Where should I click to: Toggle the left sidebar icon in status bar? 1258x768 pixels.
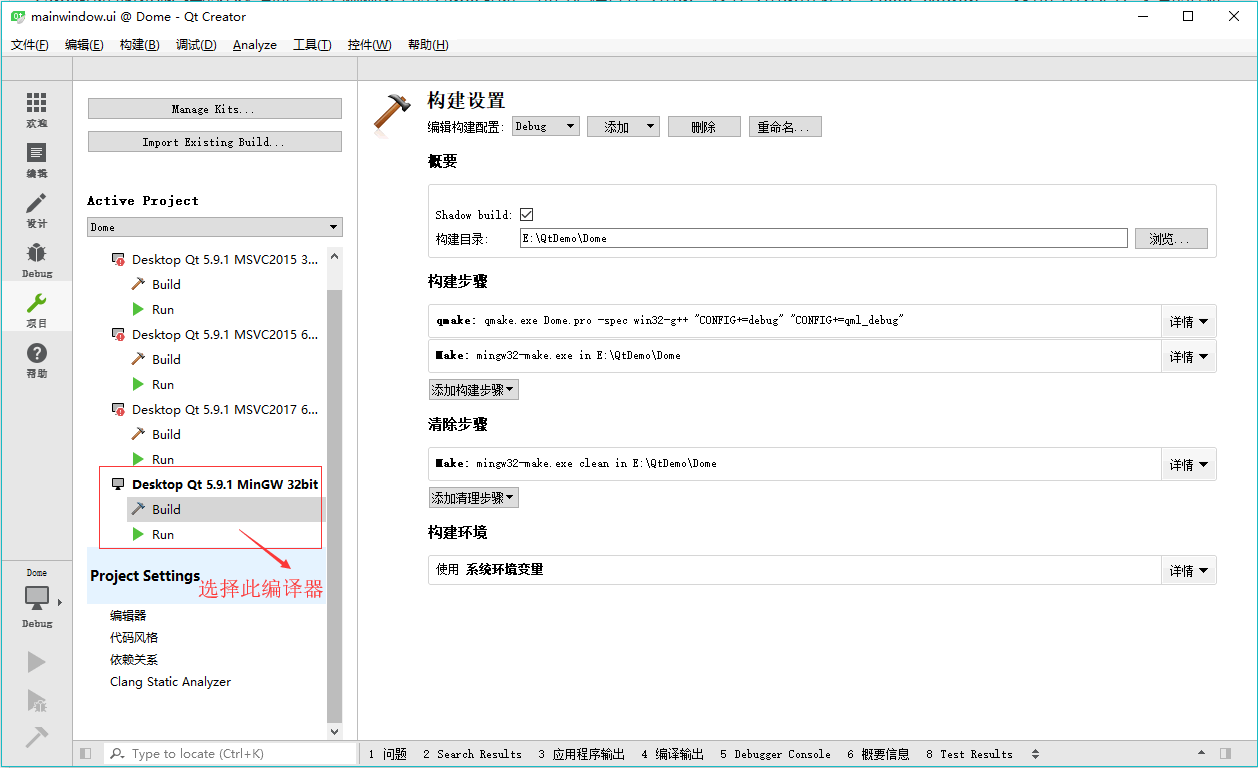pyautogui.click(x=86, y=754)
